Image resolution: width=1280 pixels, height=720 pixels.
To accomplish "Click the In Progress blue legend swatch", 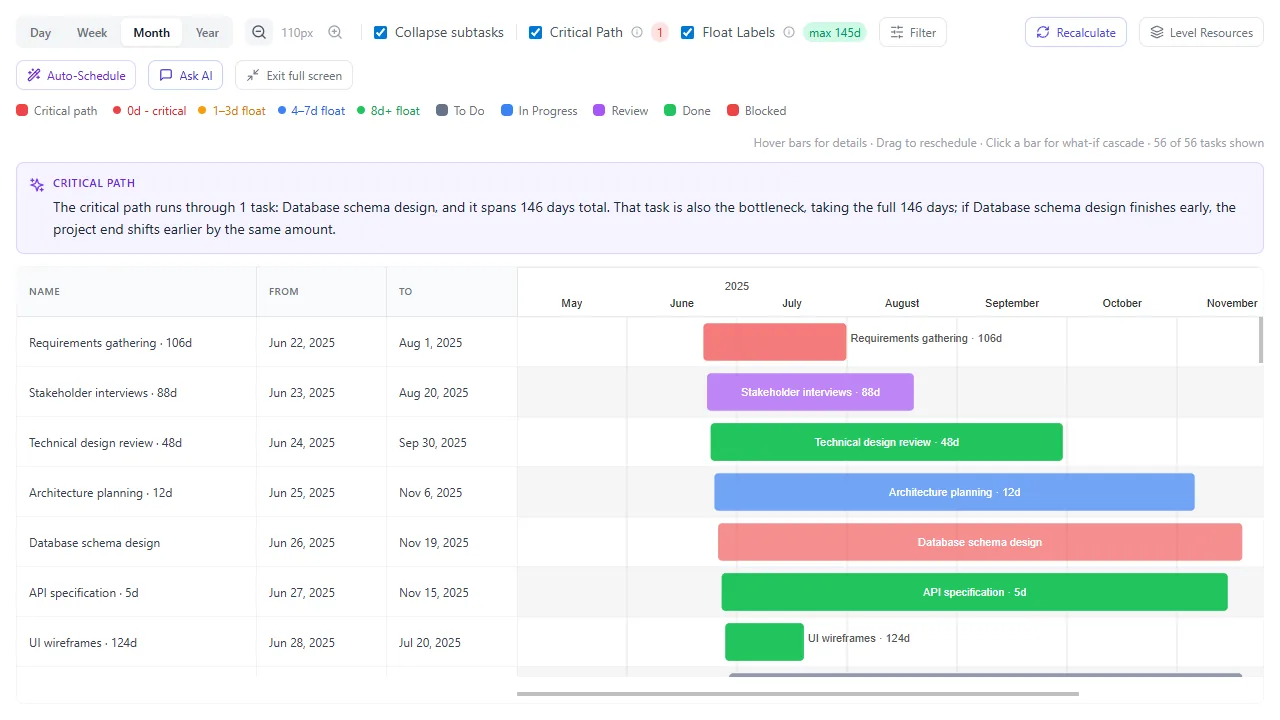I will tap(507, 111).
